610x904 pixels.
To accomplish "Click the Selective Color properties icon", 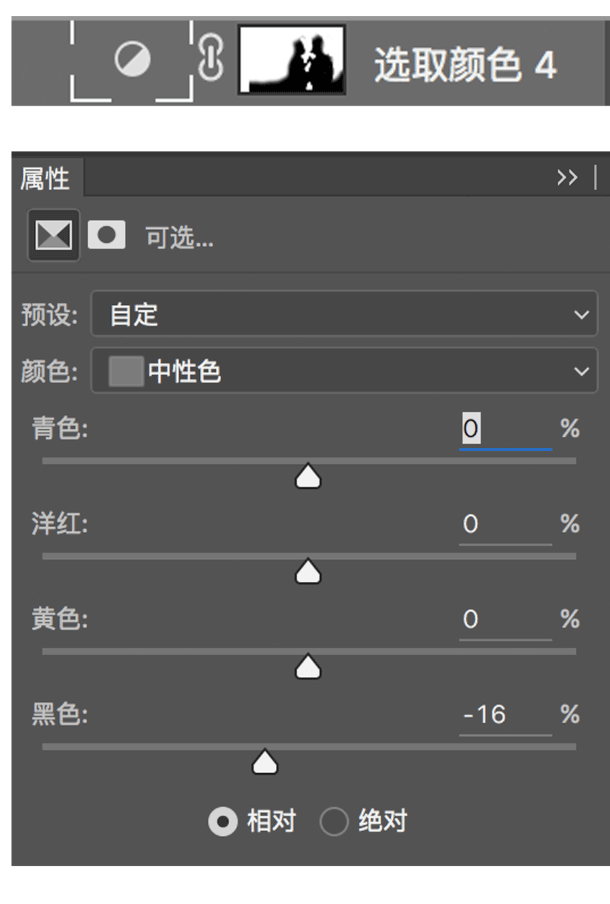I will click(53, 236).
